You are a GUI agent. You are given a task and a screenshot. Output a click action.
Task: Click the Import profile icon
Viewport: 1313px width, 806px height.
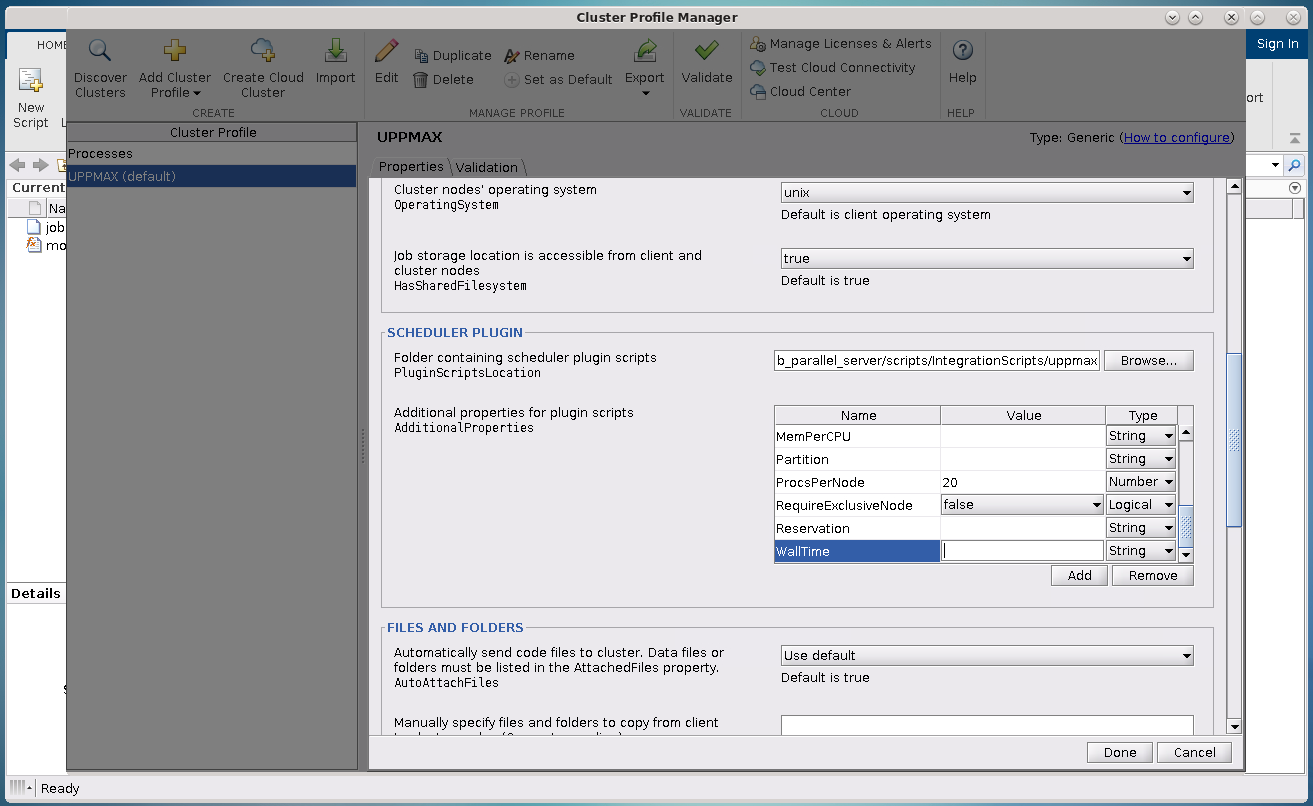pos(335,51)
